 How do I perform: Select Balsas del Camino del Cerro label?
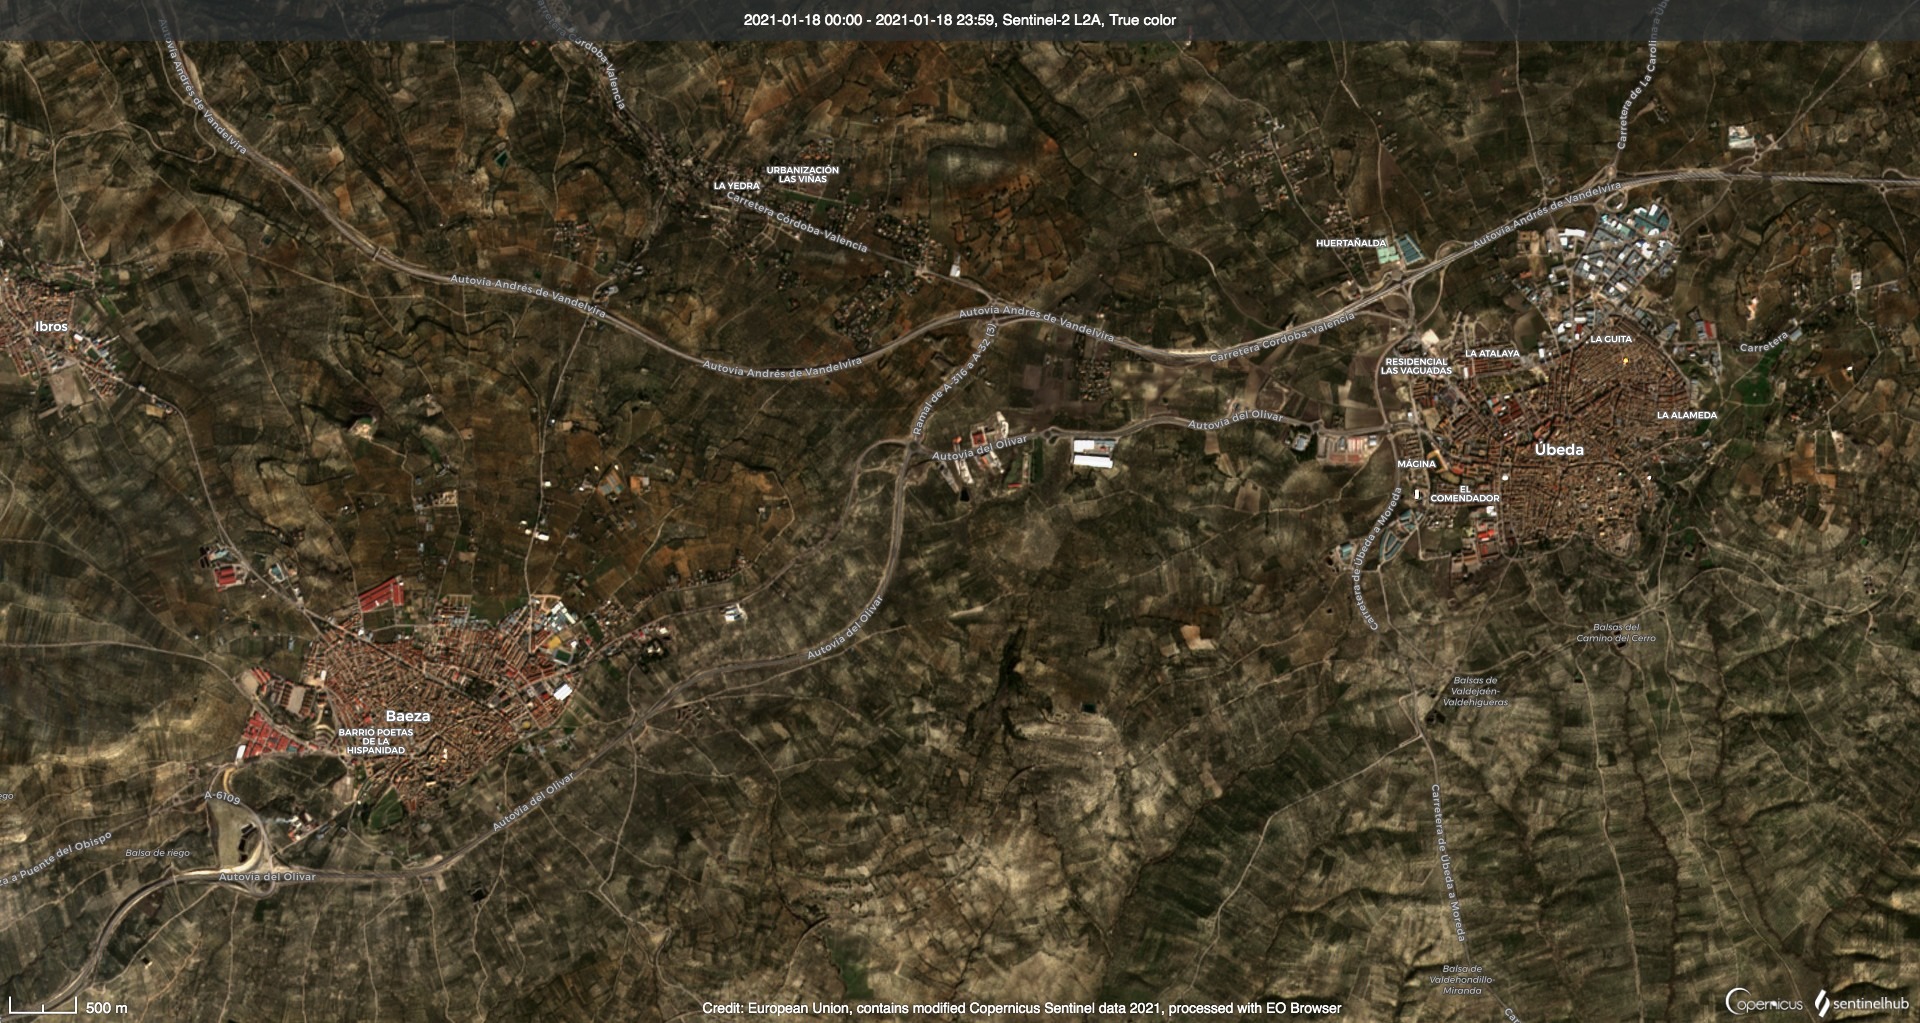[1616, 632]
